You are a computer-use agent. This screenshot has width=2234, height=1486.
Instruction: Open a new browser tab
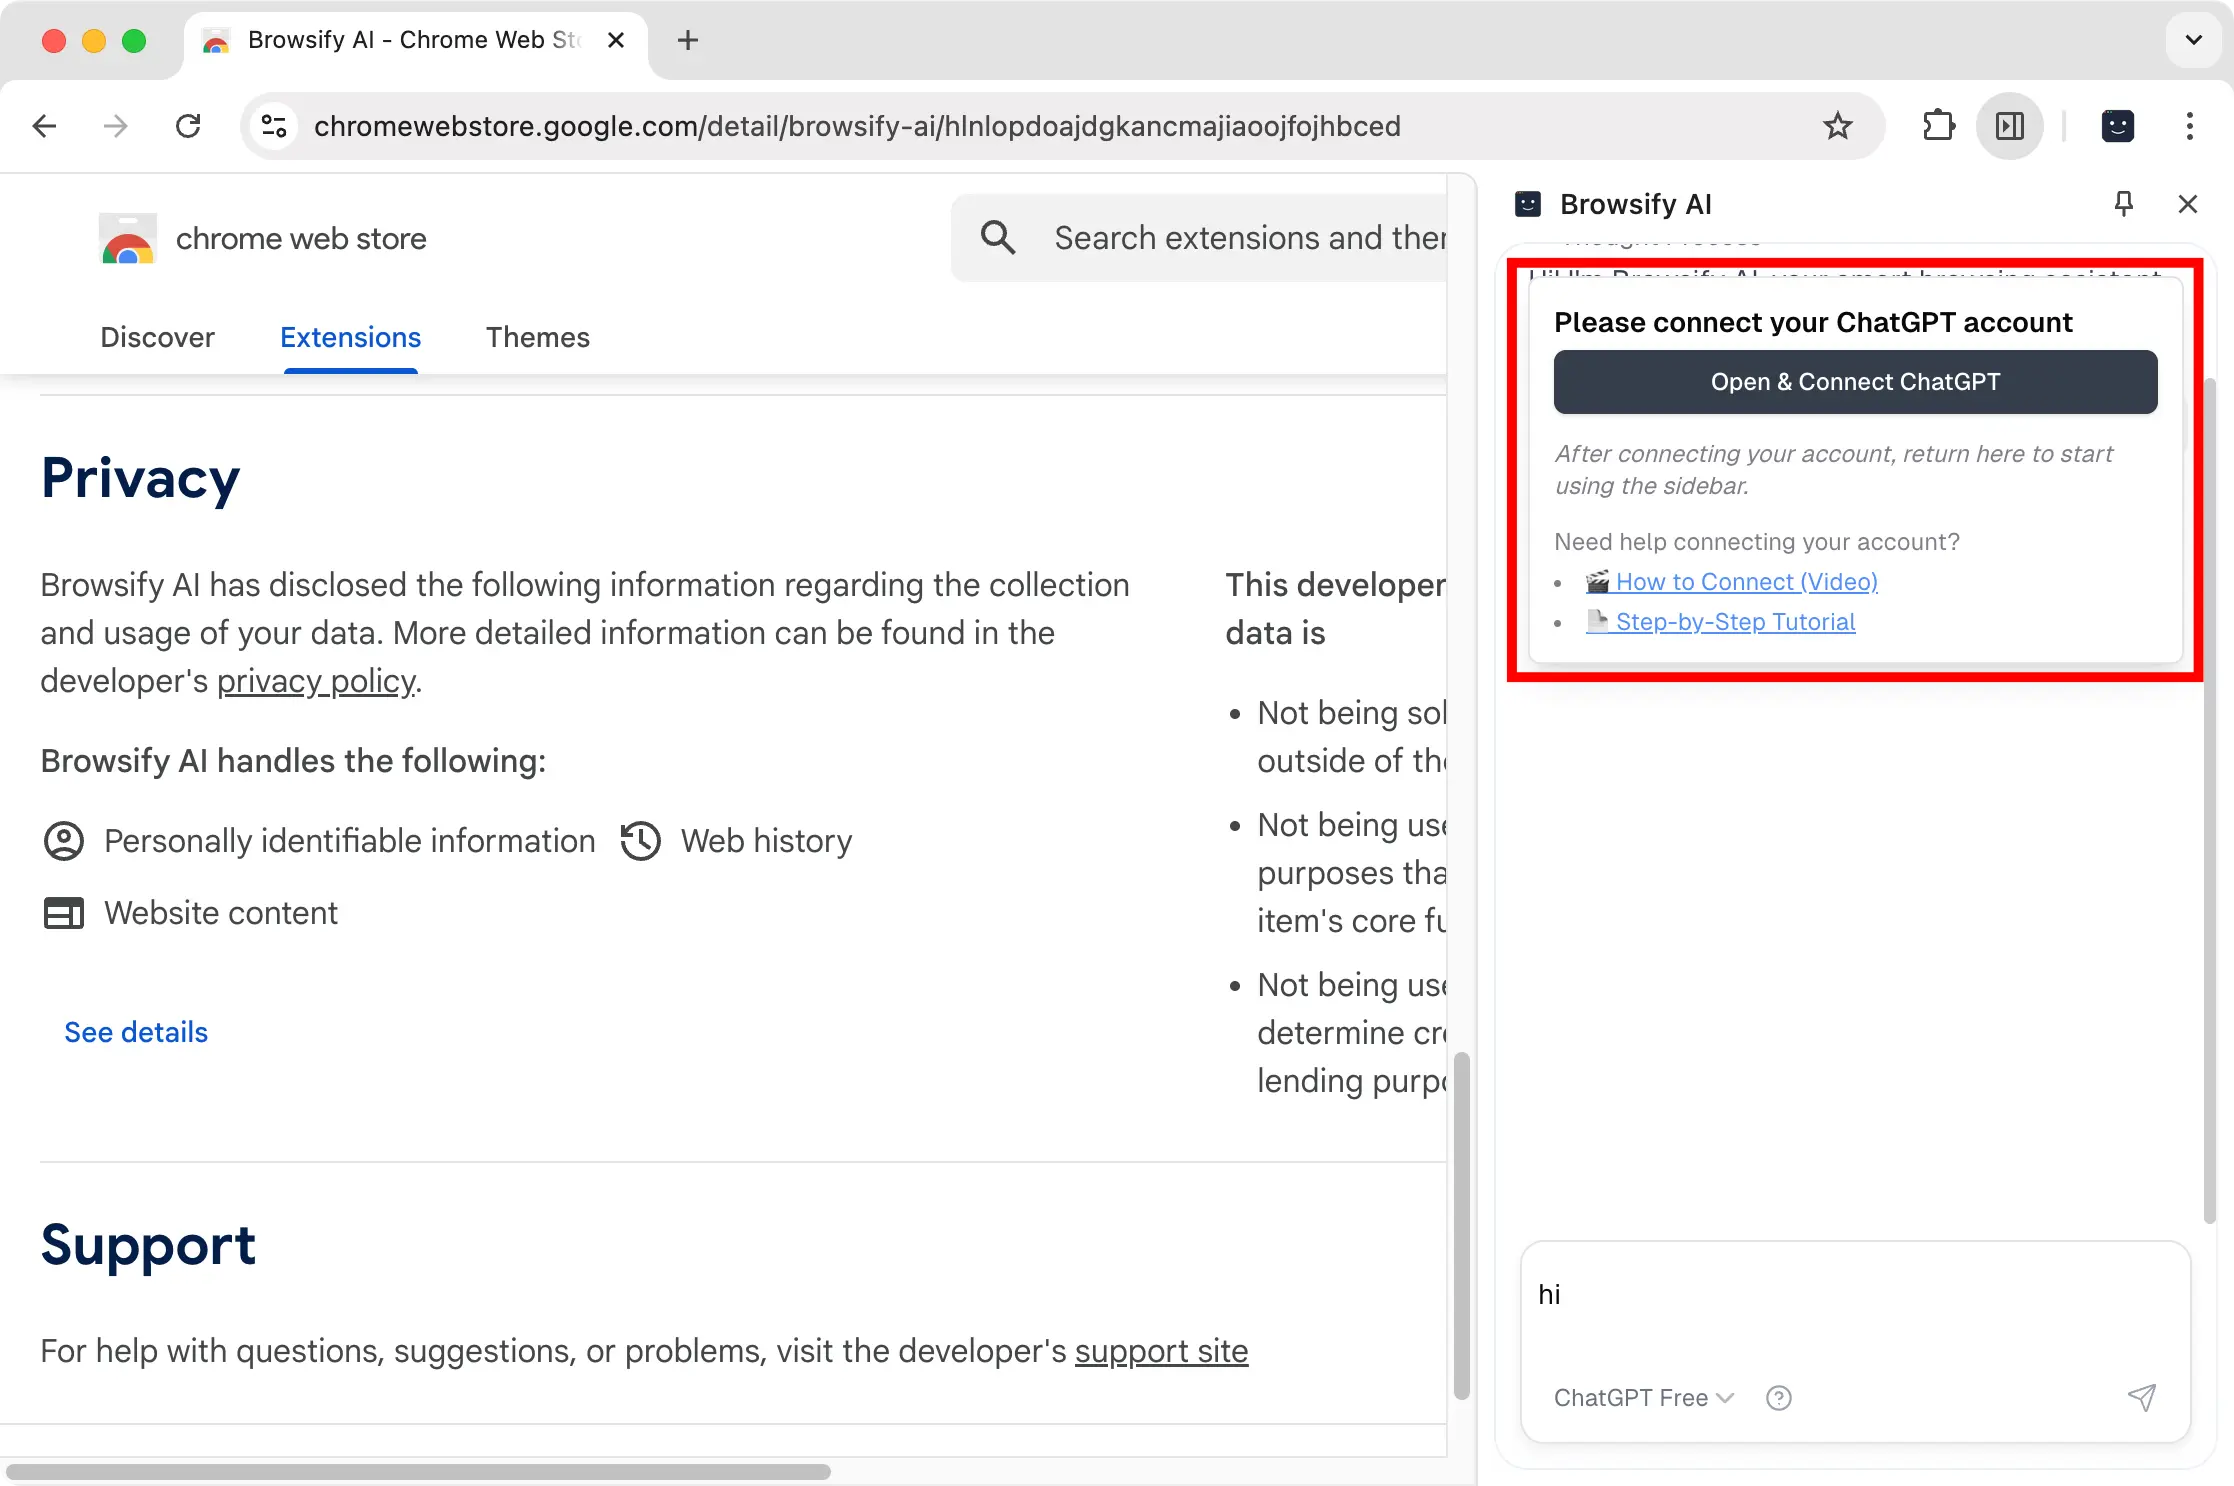[x=688, y=40]
